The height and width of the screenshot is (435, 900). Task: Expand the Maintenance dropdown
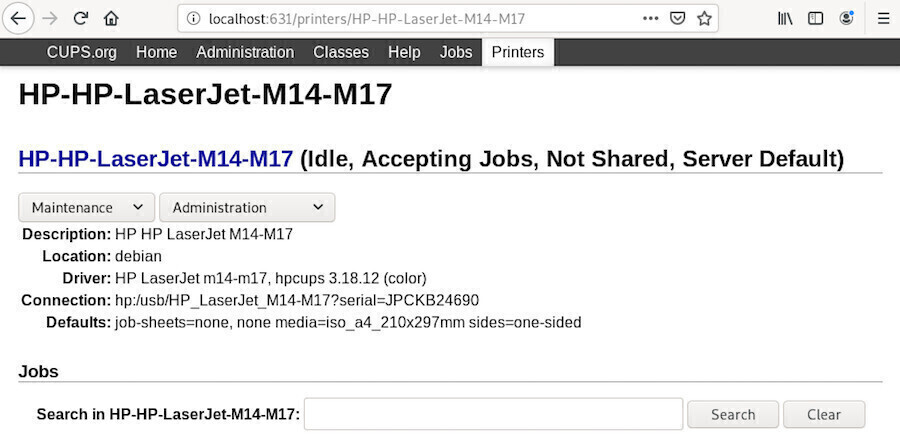coord(87,207)
